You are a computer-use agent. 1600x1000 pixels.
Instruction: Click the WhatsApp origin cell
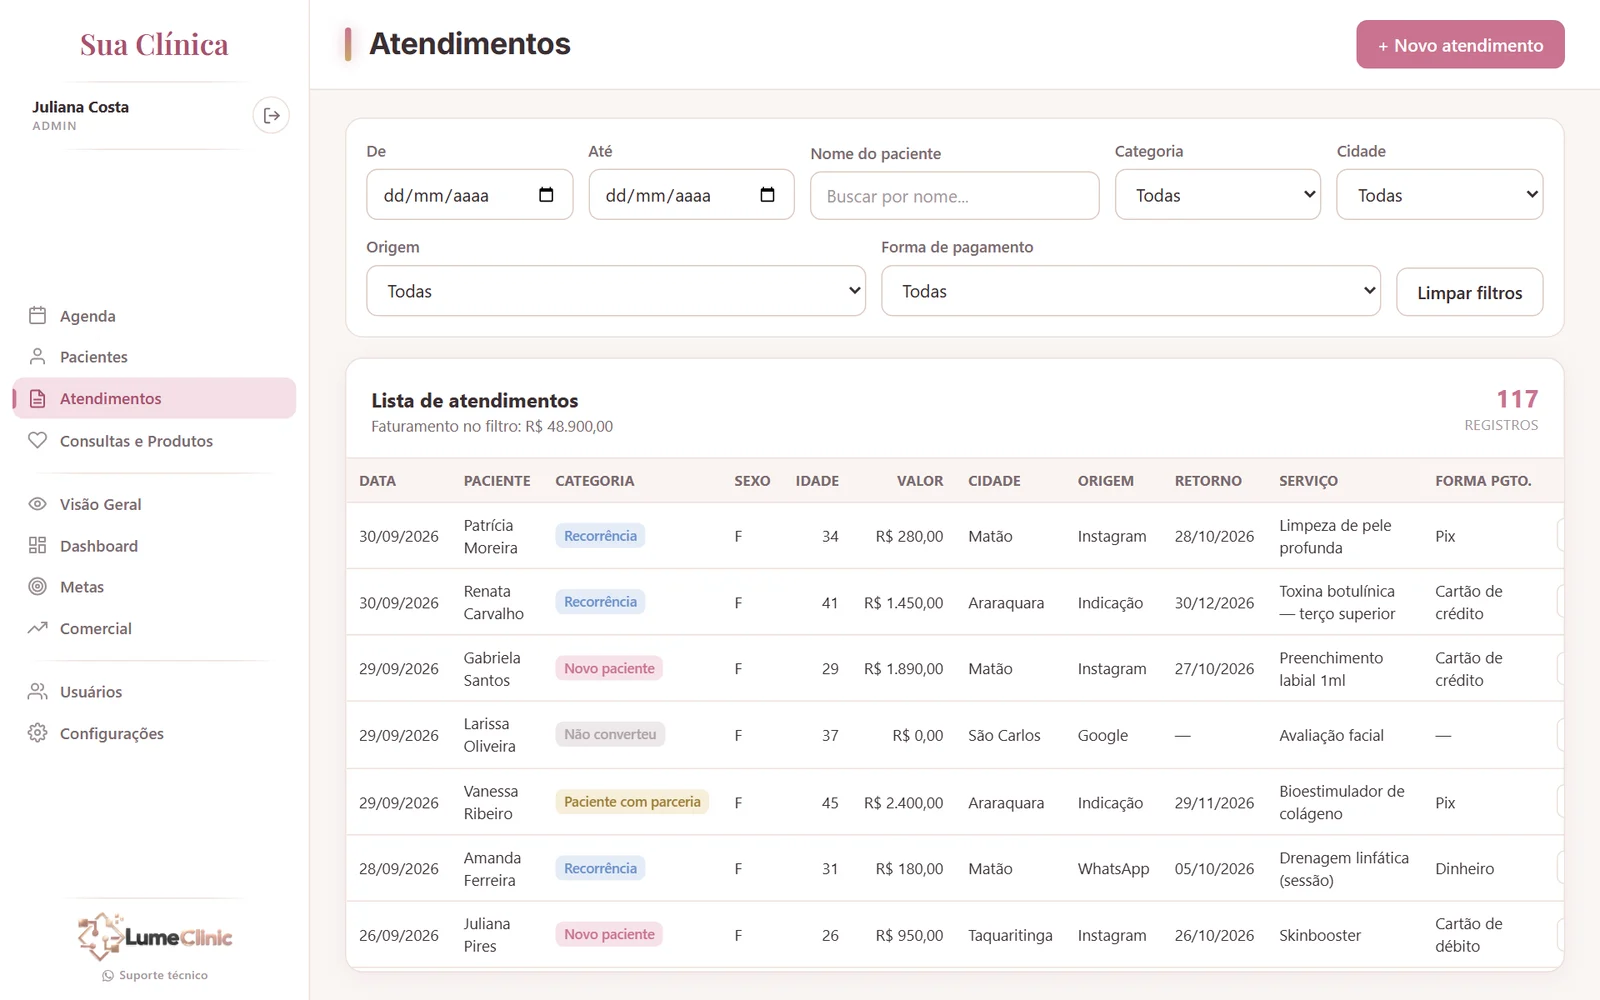[x=1113, y=869]
